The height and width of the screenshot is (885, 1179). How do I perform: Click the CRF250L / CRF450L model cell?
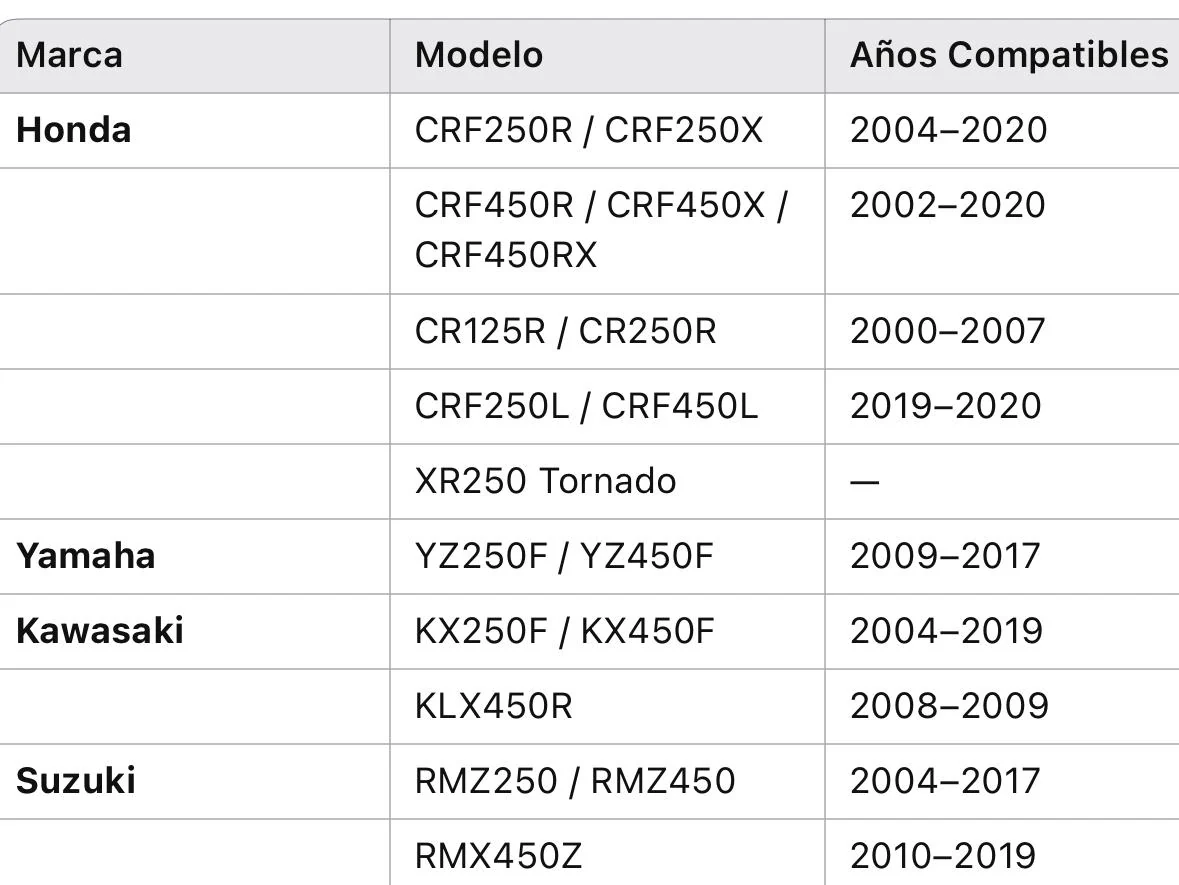[608, 406]
